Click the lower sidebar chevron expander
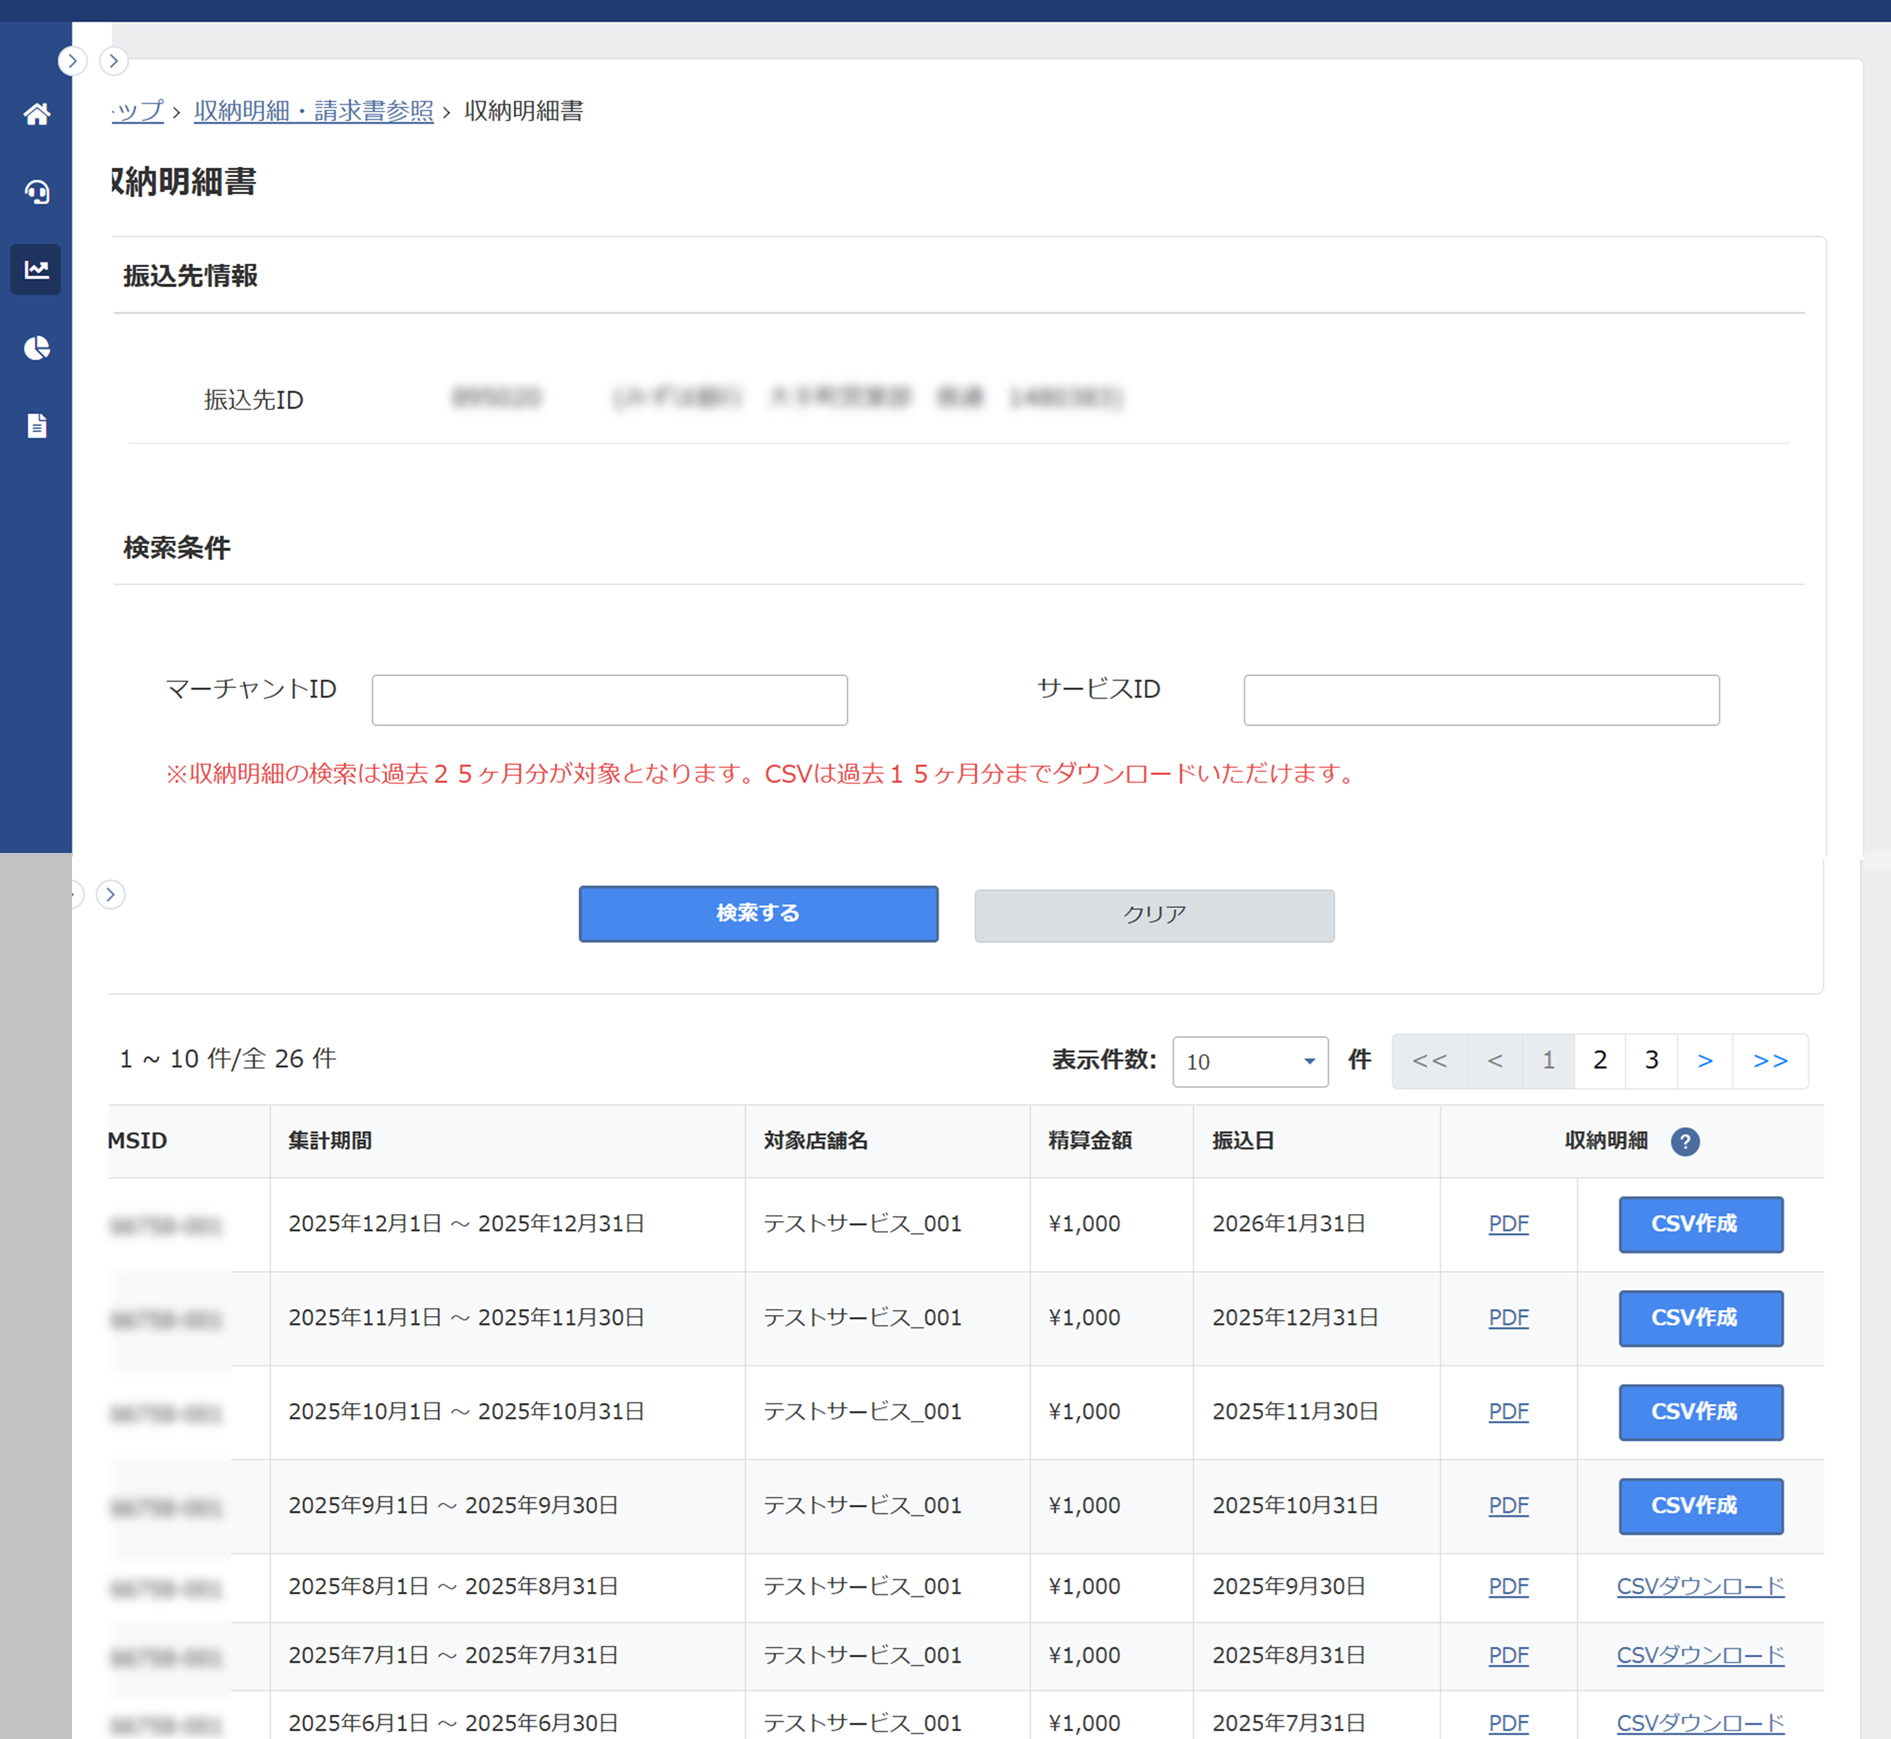The width and height of the screenshot is (1891, 1739). click(111, 894)
